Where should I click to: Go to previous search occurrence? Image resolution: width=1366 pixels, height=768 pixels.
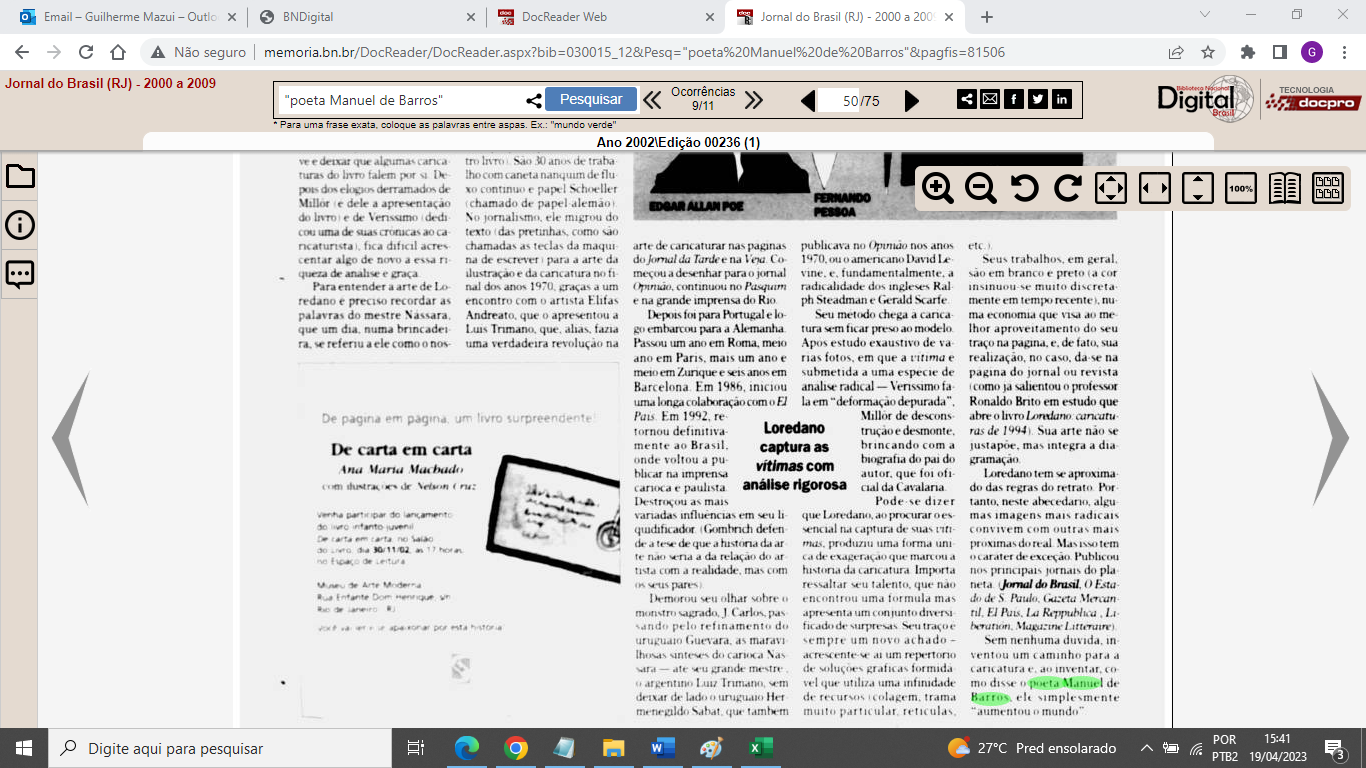tap(652, 100)
